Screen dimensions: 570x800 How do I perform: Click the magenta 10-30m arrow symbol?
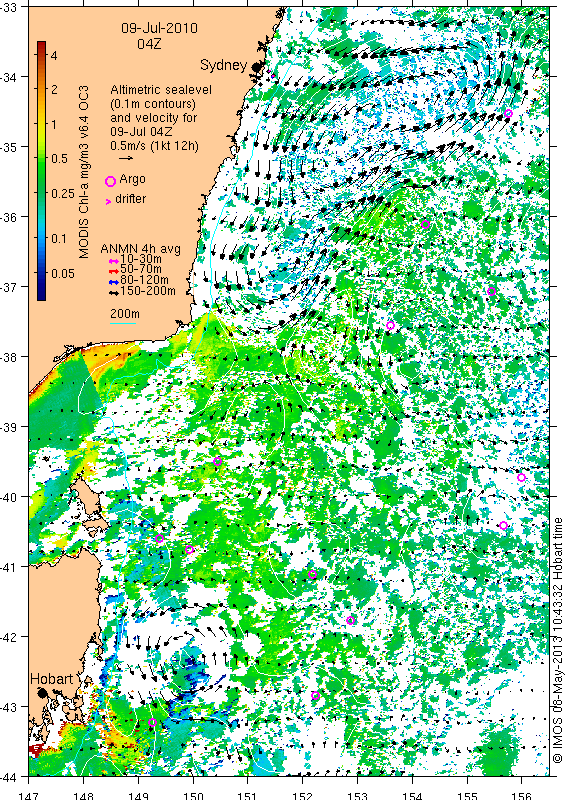[x=113, y=261]
